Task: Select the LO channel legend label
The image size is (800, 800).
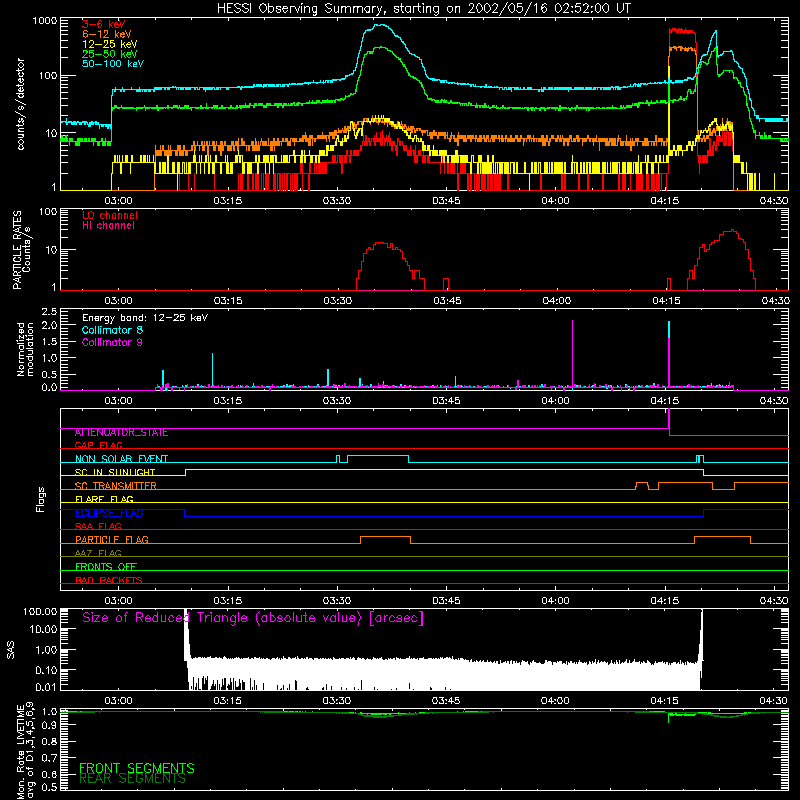Action: [x=110, y=215]
